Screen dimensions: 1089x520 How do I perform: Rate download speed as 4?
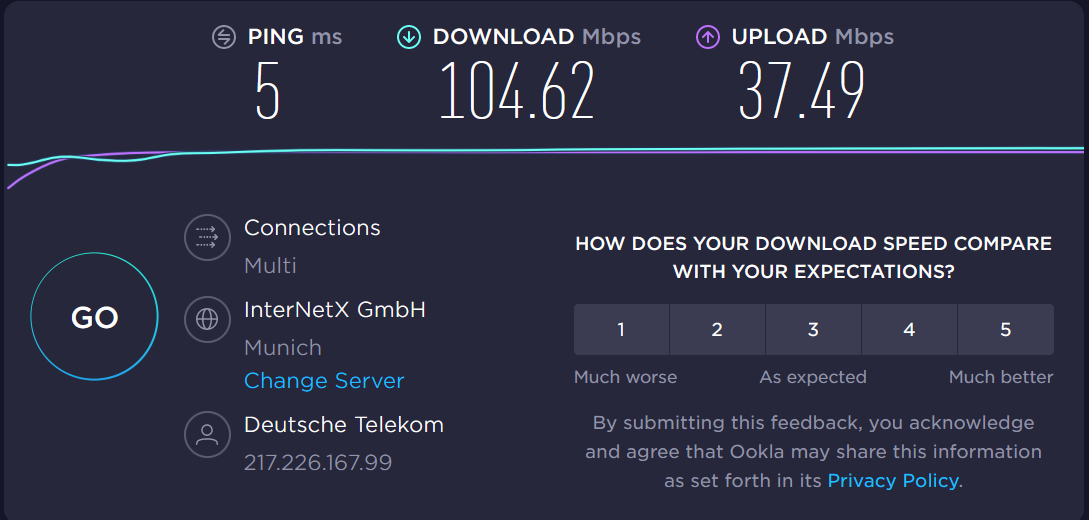tap(909, 330)
